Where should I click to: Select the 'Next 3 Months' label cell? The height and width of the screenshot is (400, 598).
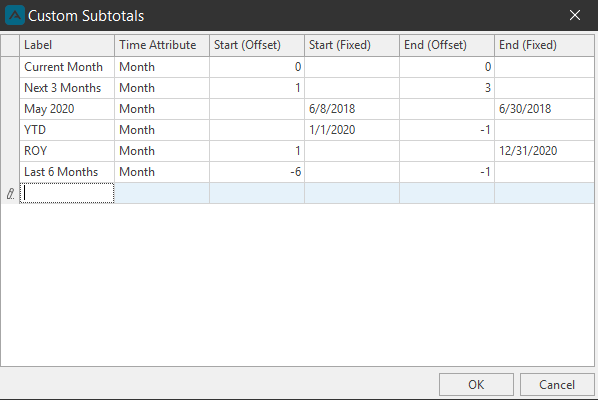(67, 88)
